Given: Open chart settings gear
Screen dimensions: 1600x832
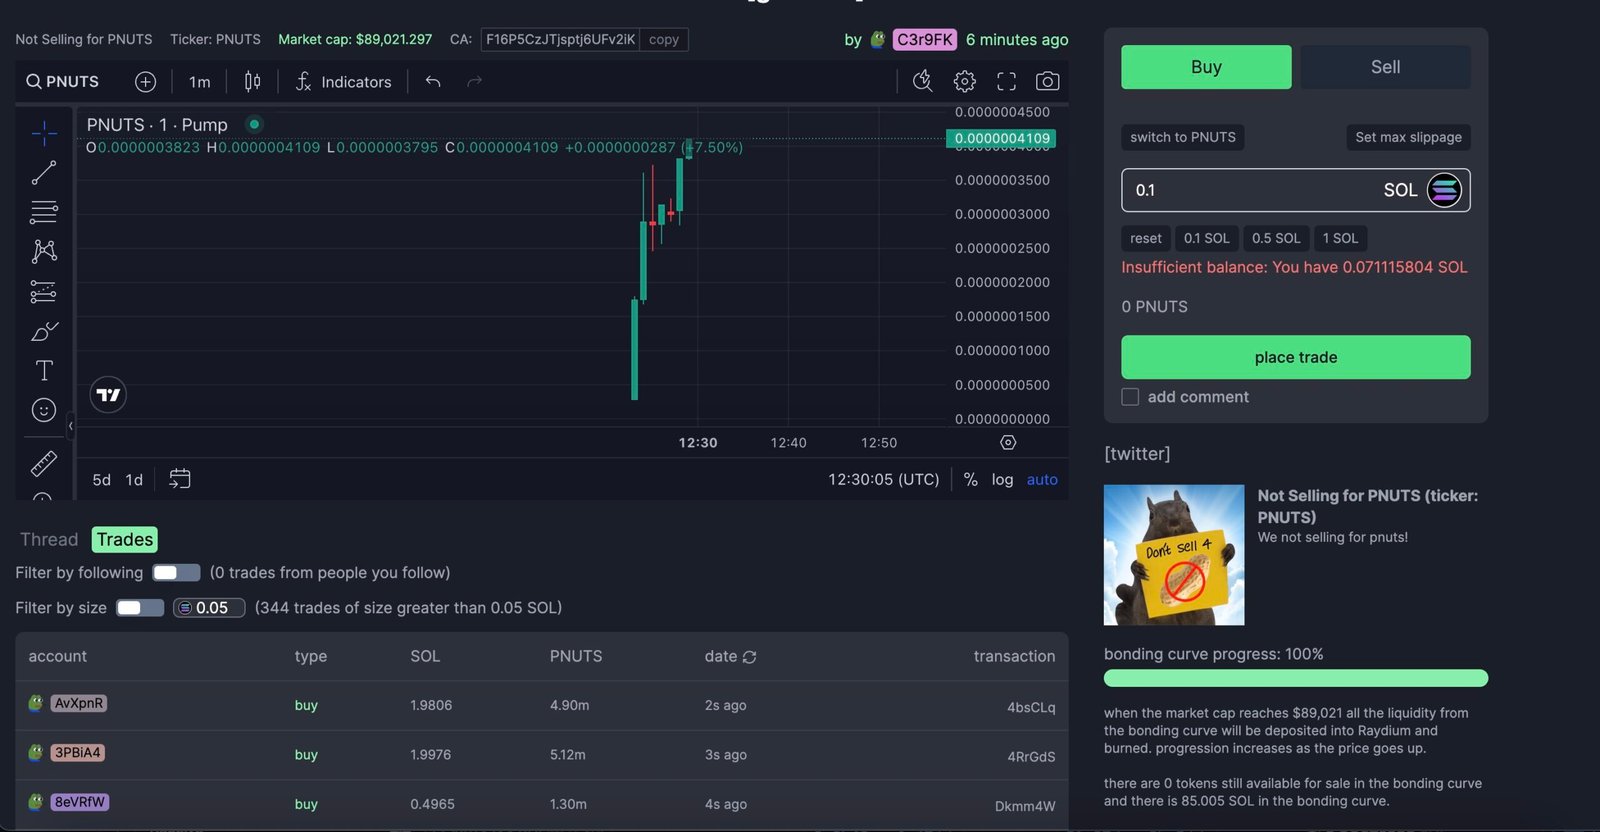Looking at the screenshot, I should coord(965,81).
